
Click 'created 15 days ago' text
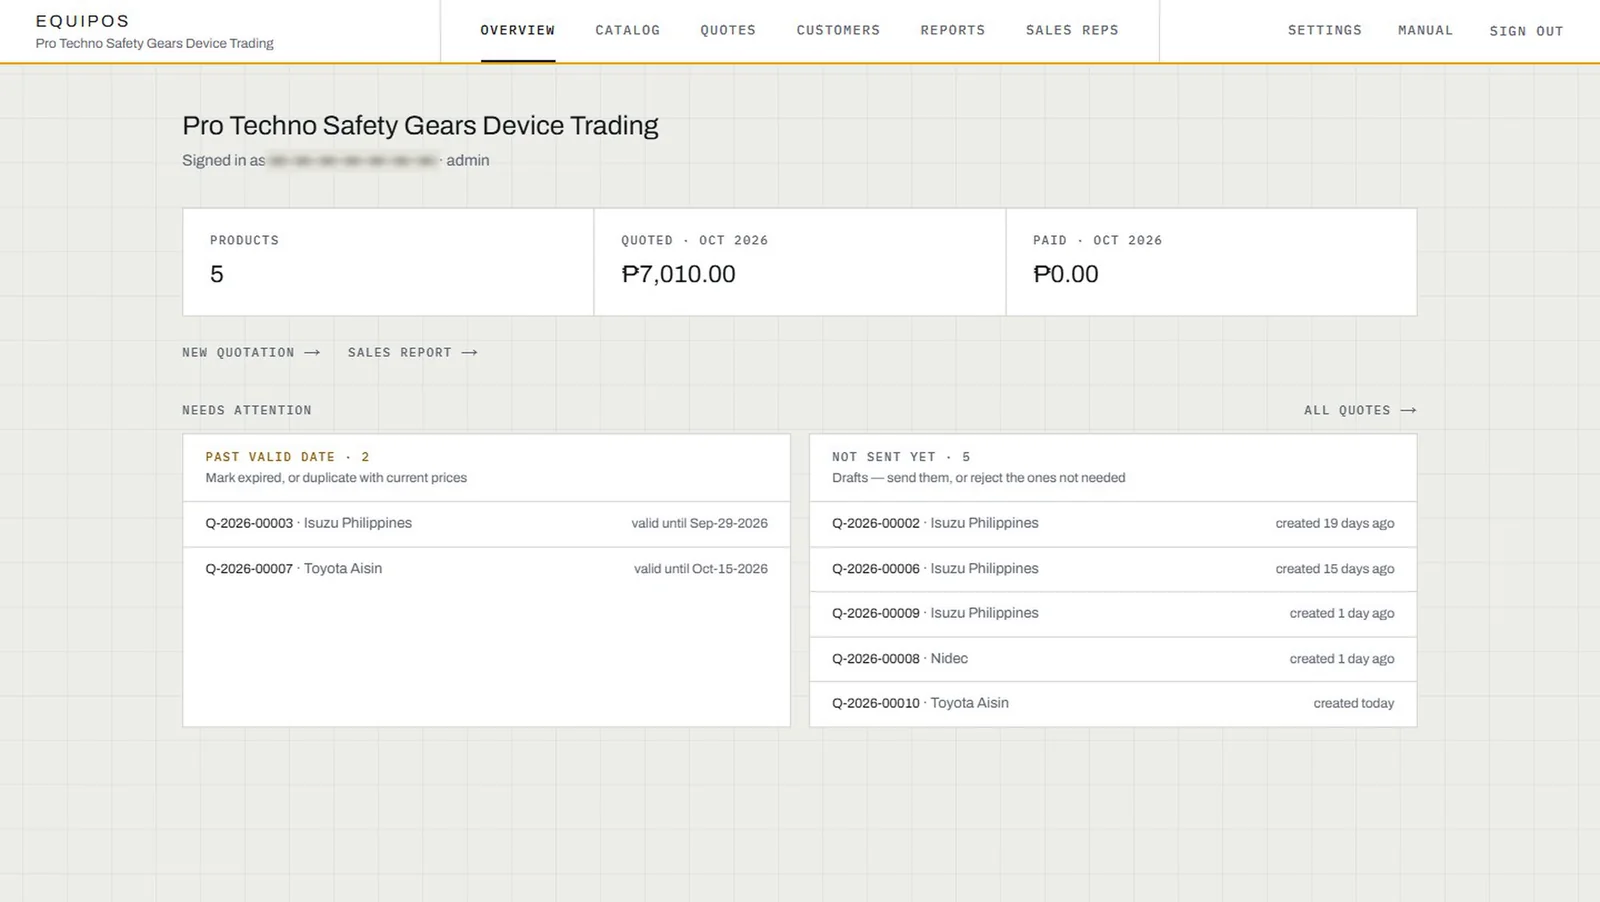(1334, 568)
